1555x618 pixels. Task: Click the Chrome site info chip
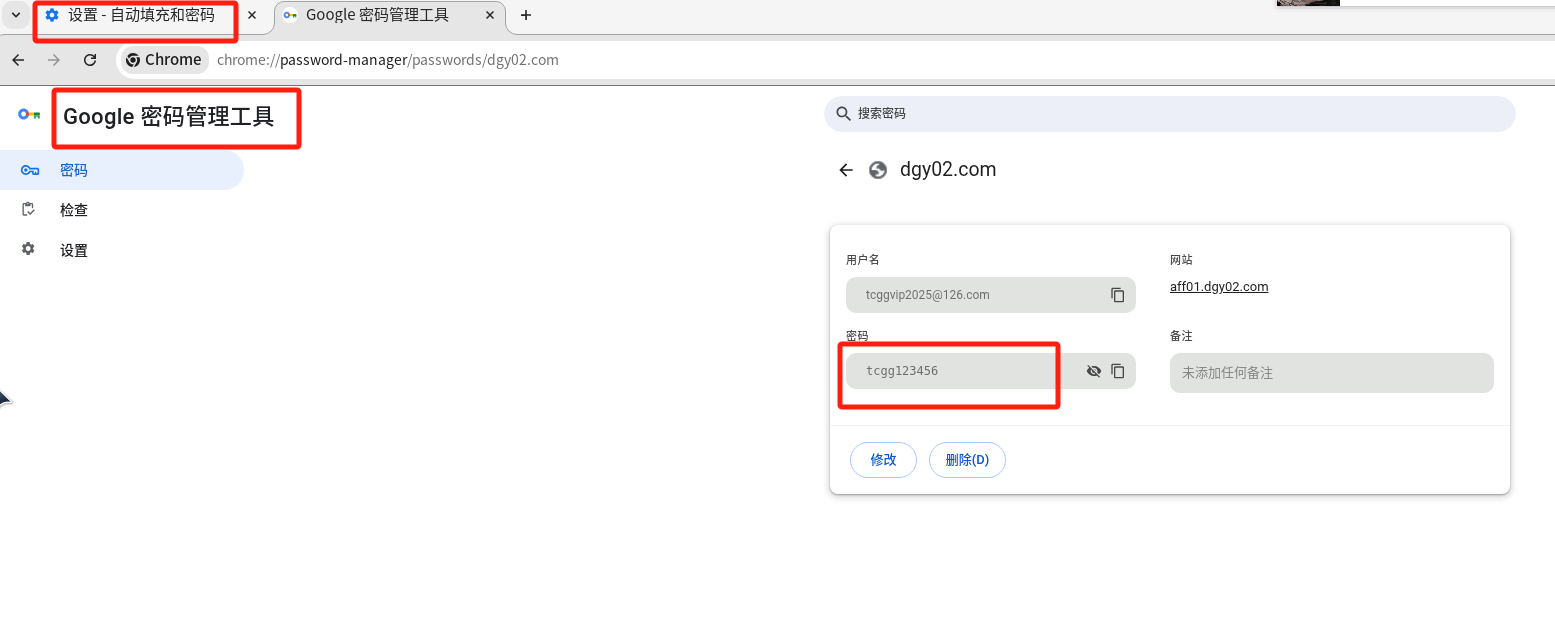click(164, 60)
